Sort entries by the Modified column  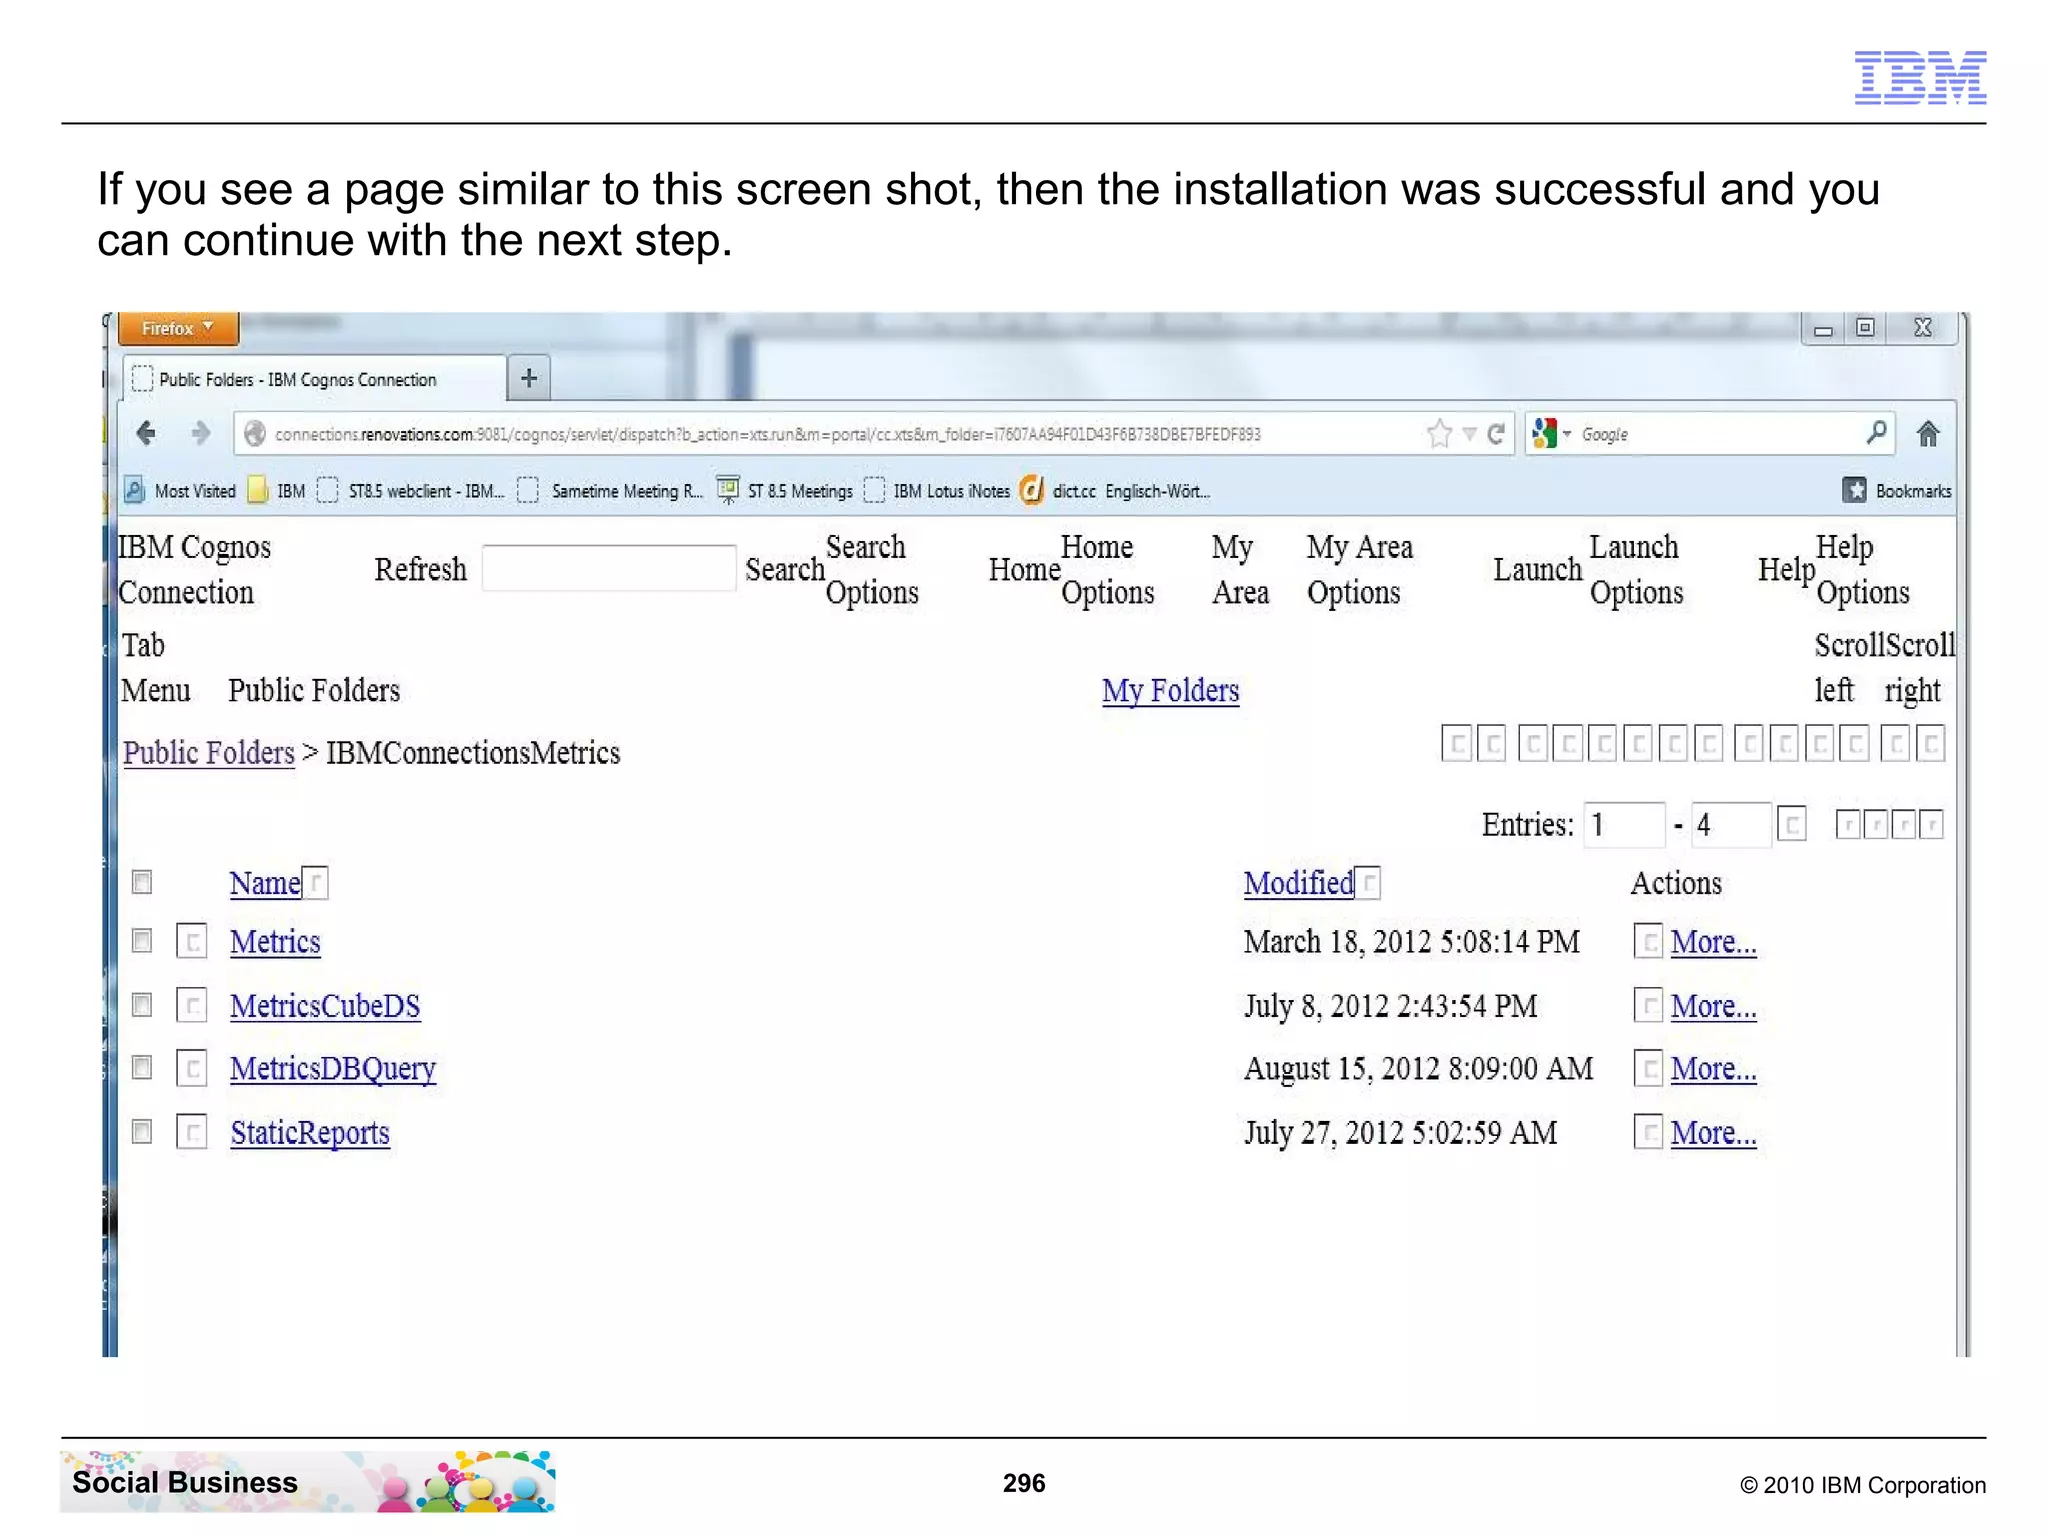coord(1299,883)
